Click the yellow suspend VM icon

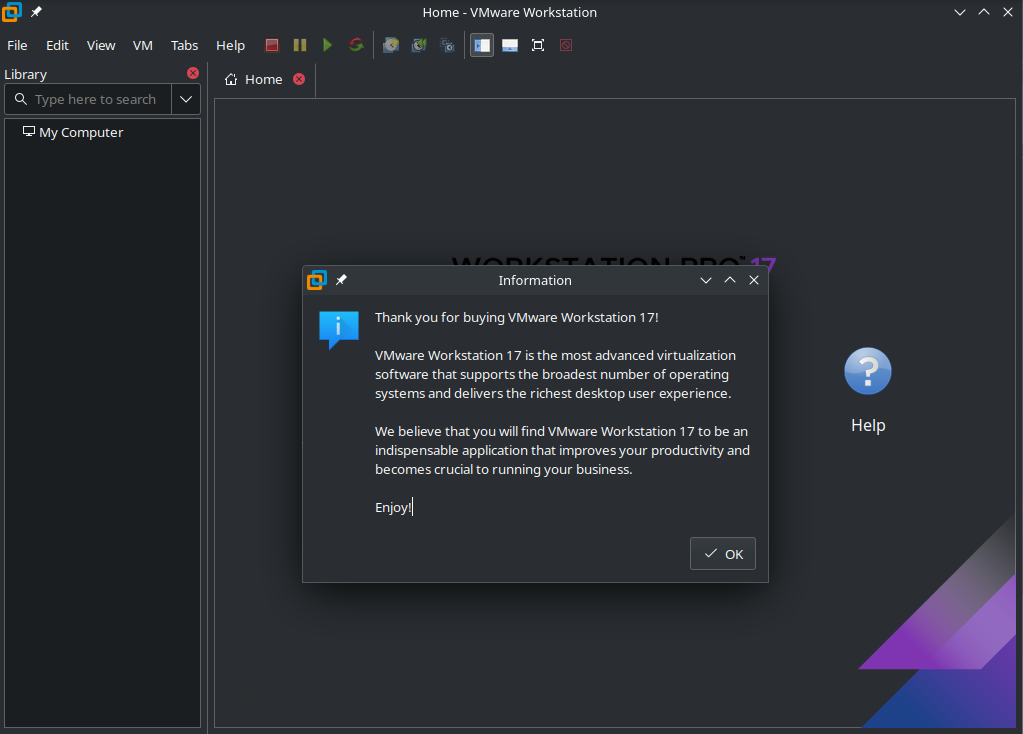pyautogui.click(x=300, y=45)
